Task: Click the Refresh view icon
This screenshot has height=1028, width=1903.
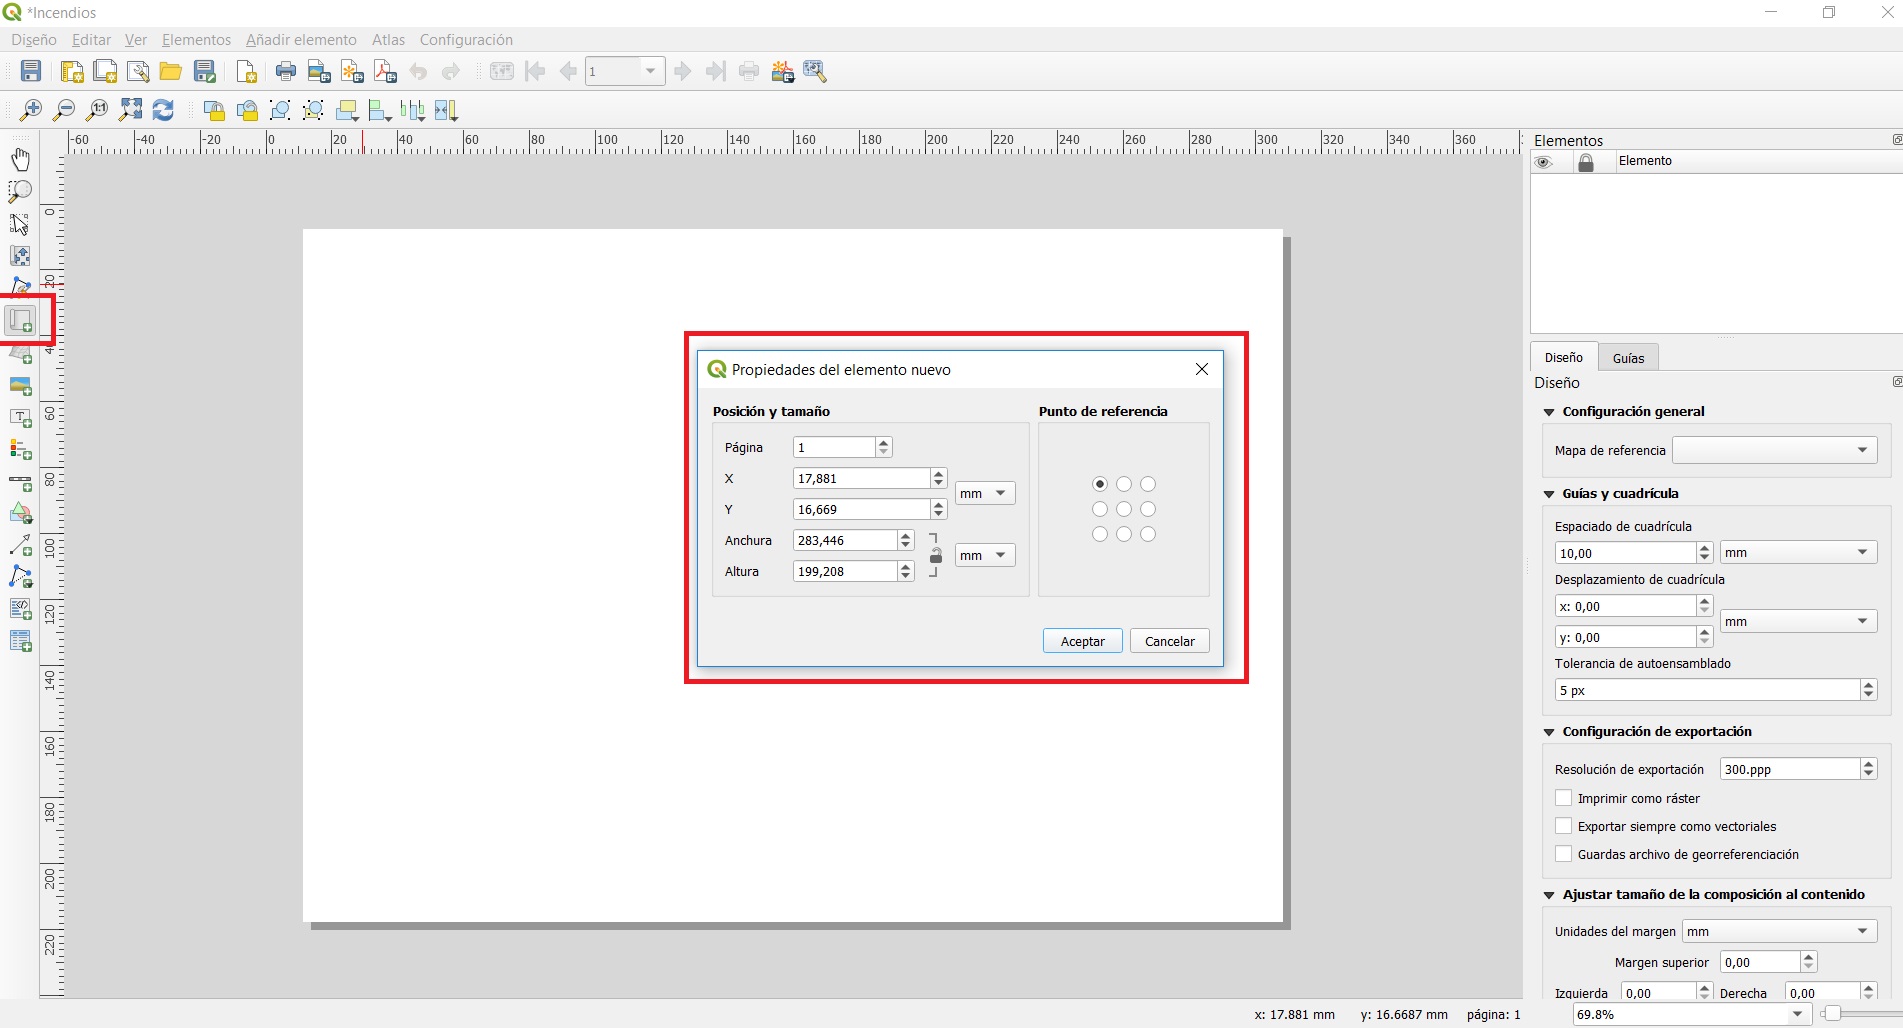Action: [x=163, y=110]
